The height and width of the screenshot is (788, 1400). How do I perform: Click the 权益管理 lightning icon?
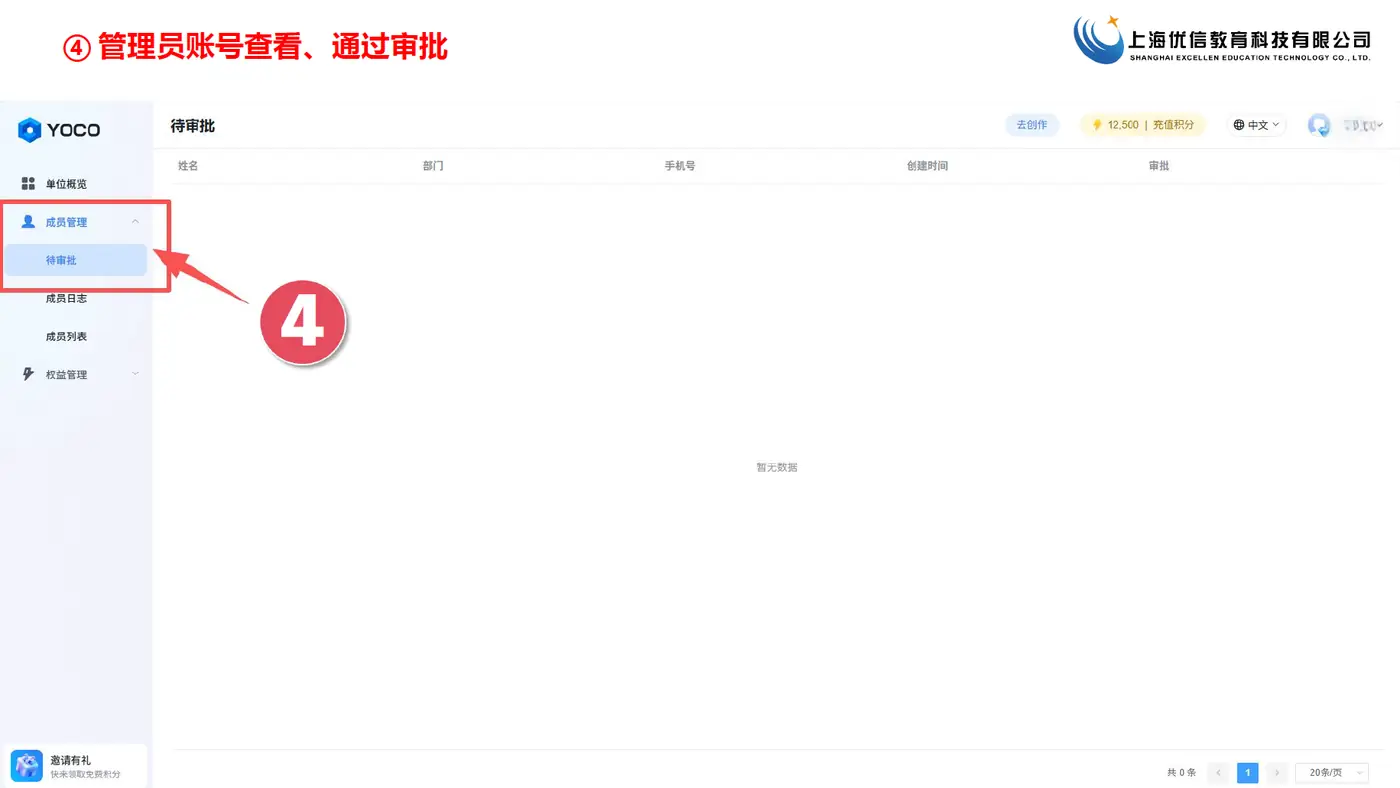pyautogui.click(x=28, y=374)
